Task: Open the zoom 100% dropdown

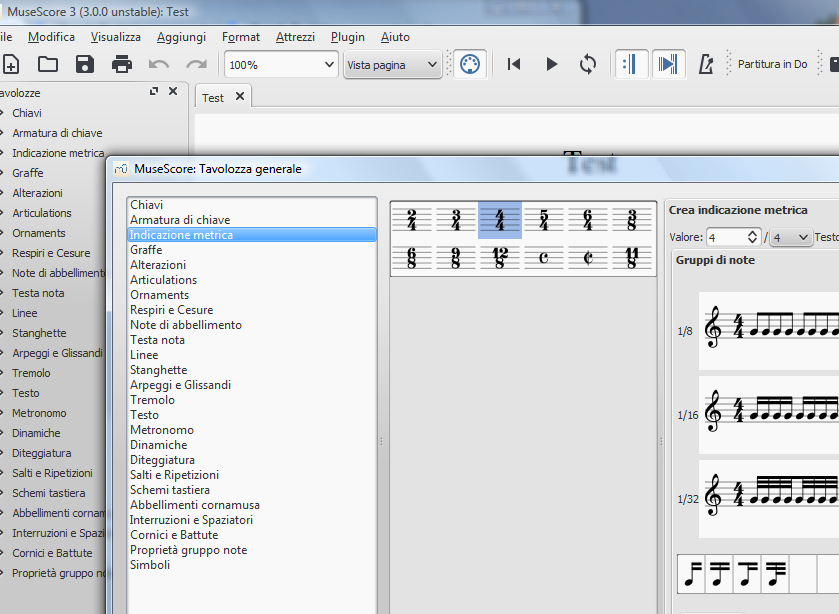Action: pyautogui.click(x=281, y=65)
